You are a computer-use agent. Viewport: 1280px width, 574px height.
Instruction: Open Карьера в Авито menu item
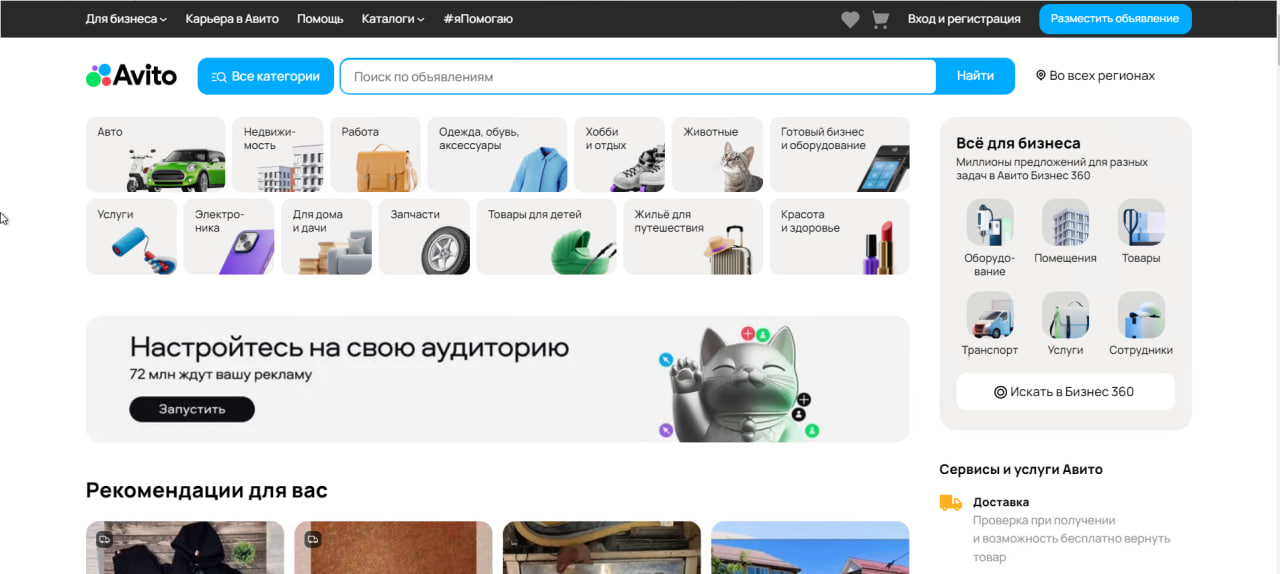(x=232, y=19)
